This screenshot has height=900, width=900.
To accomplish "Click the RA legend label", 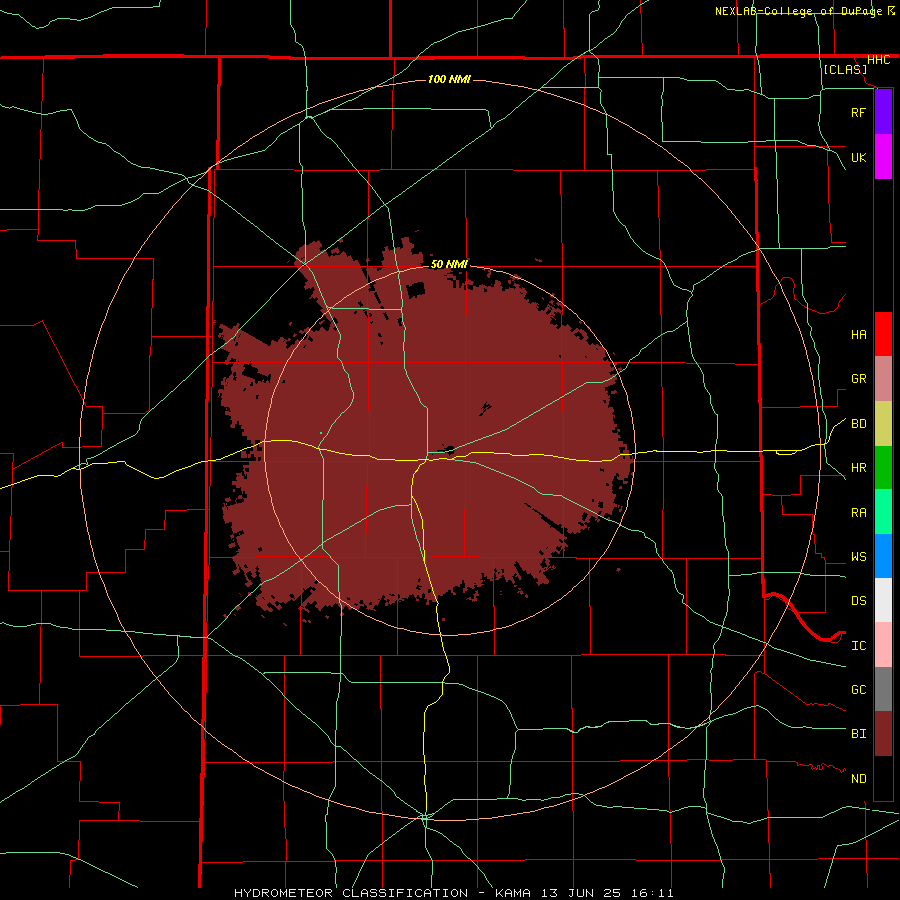I will click(x=858, y=513).
